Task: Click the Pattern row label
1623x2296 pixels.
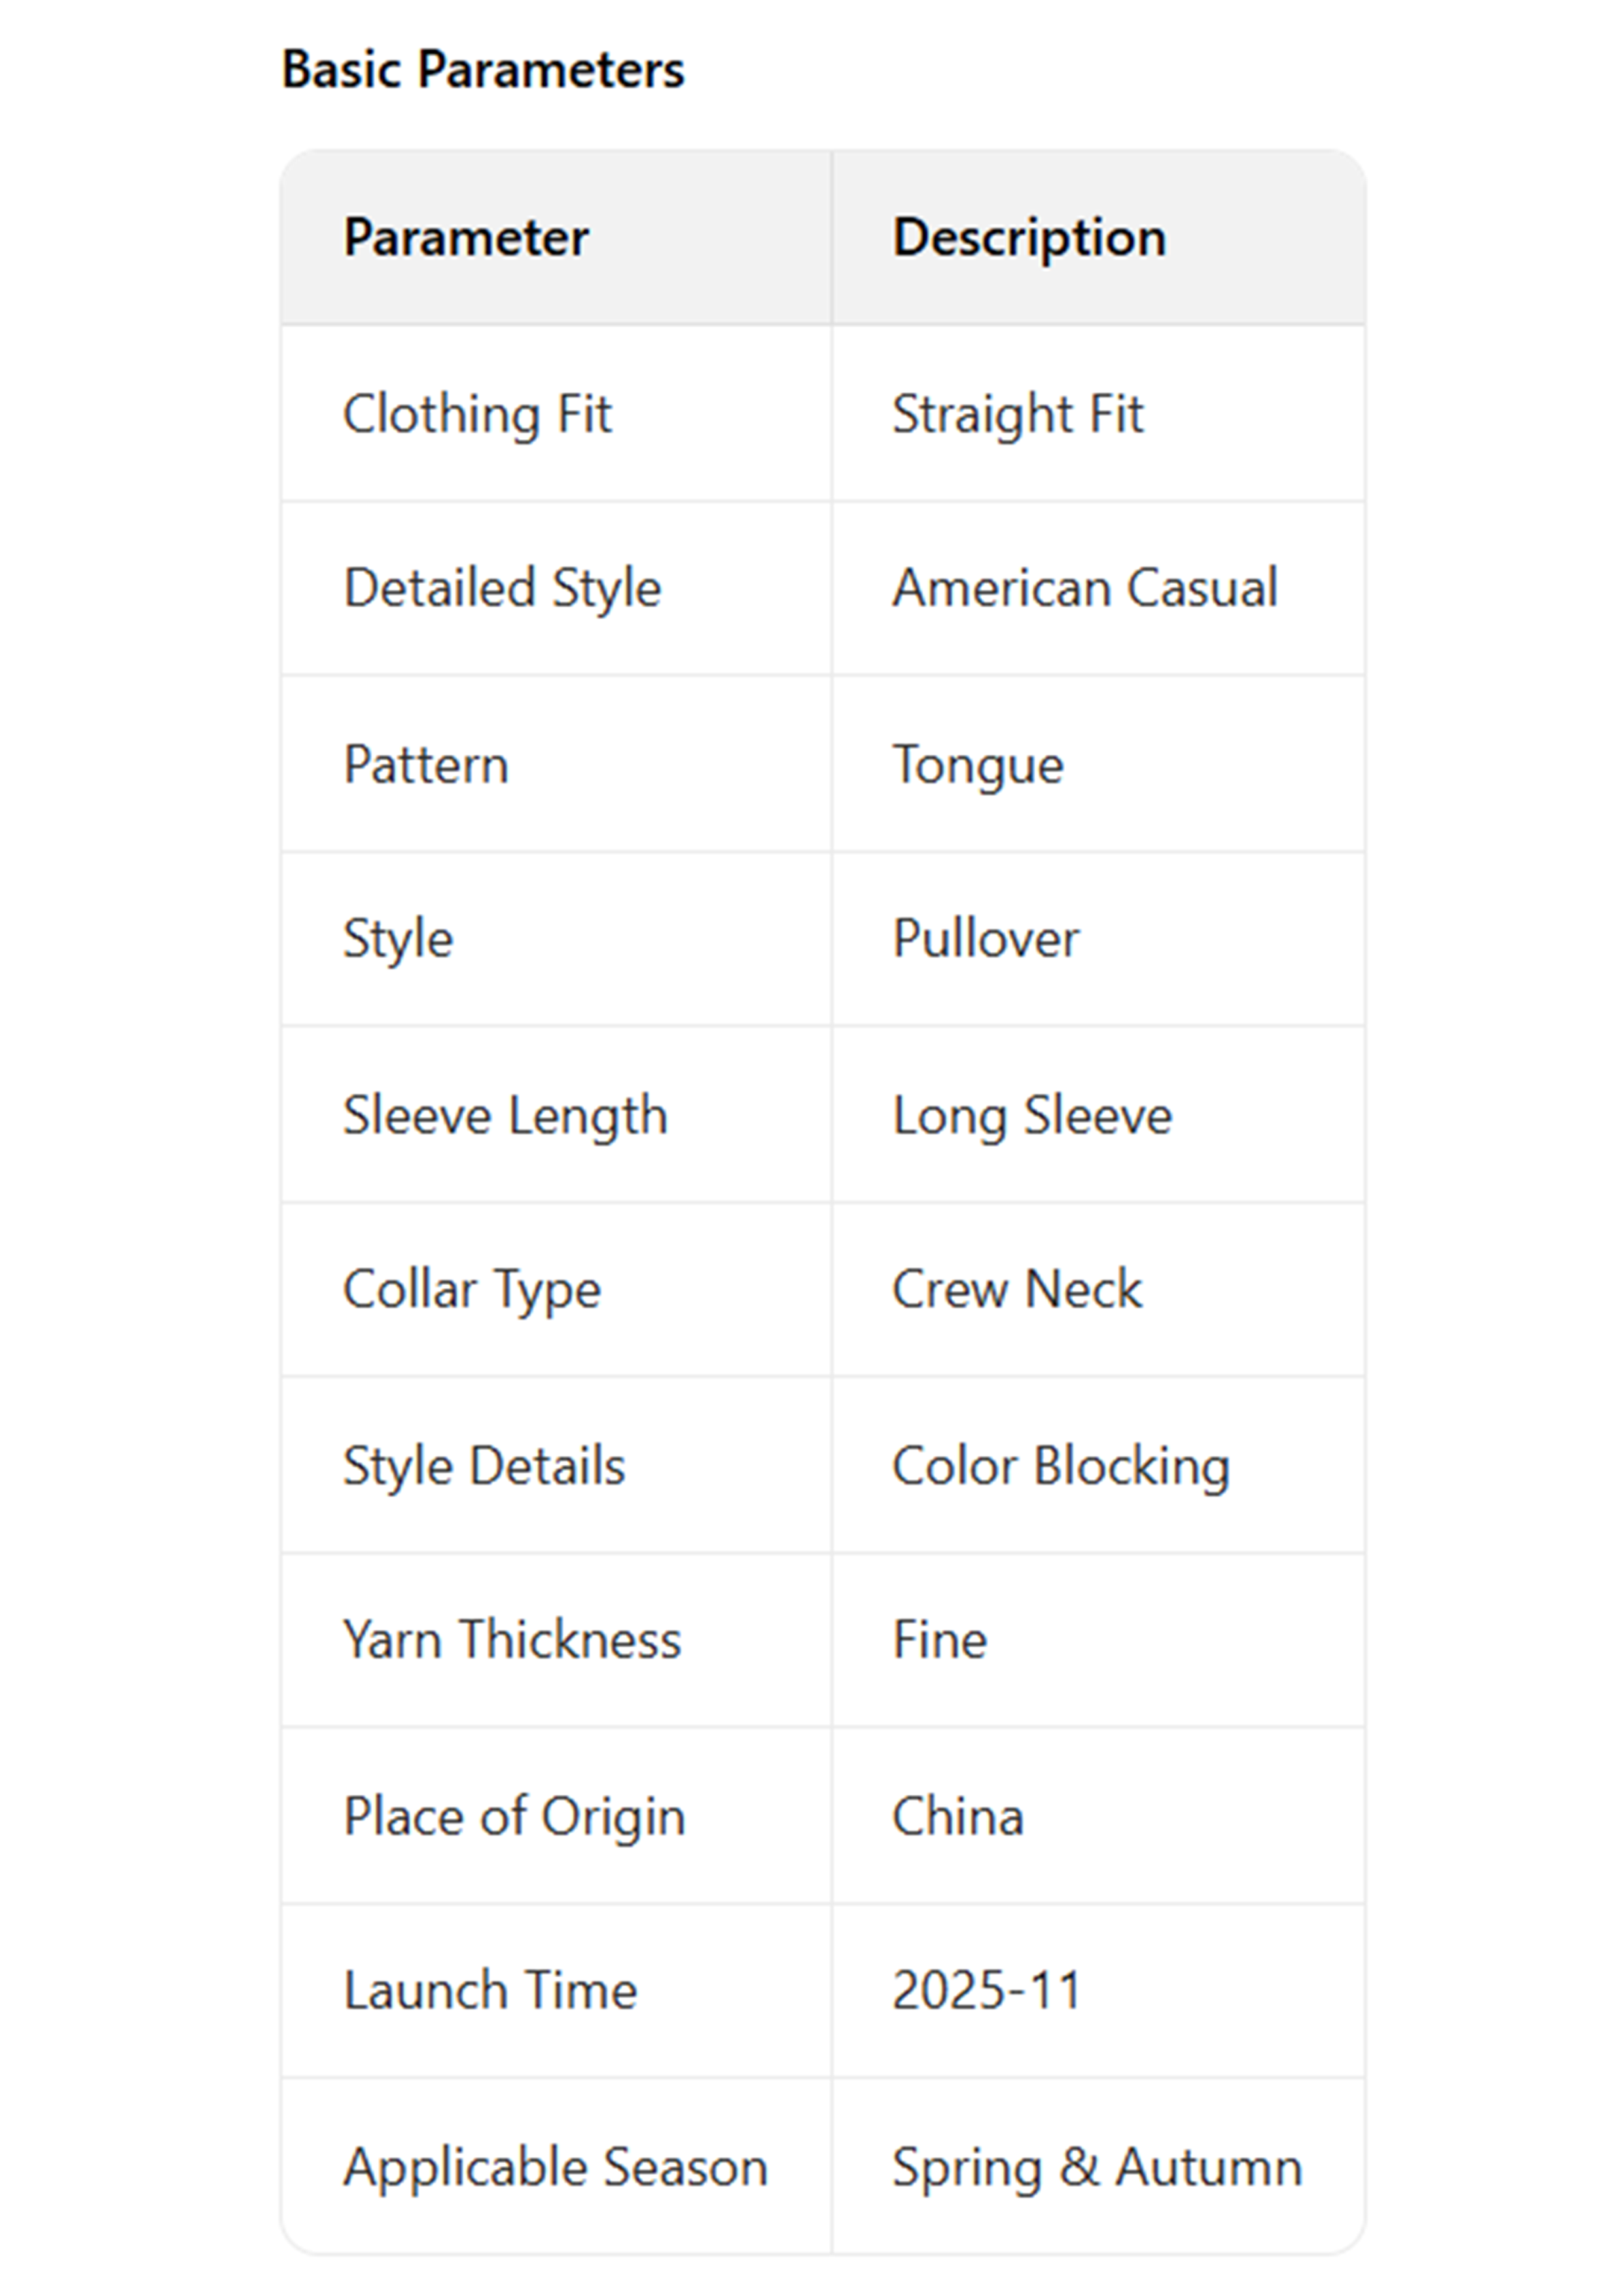Action: (x=426, y=765)
